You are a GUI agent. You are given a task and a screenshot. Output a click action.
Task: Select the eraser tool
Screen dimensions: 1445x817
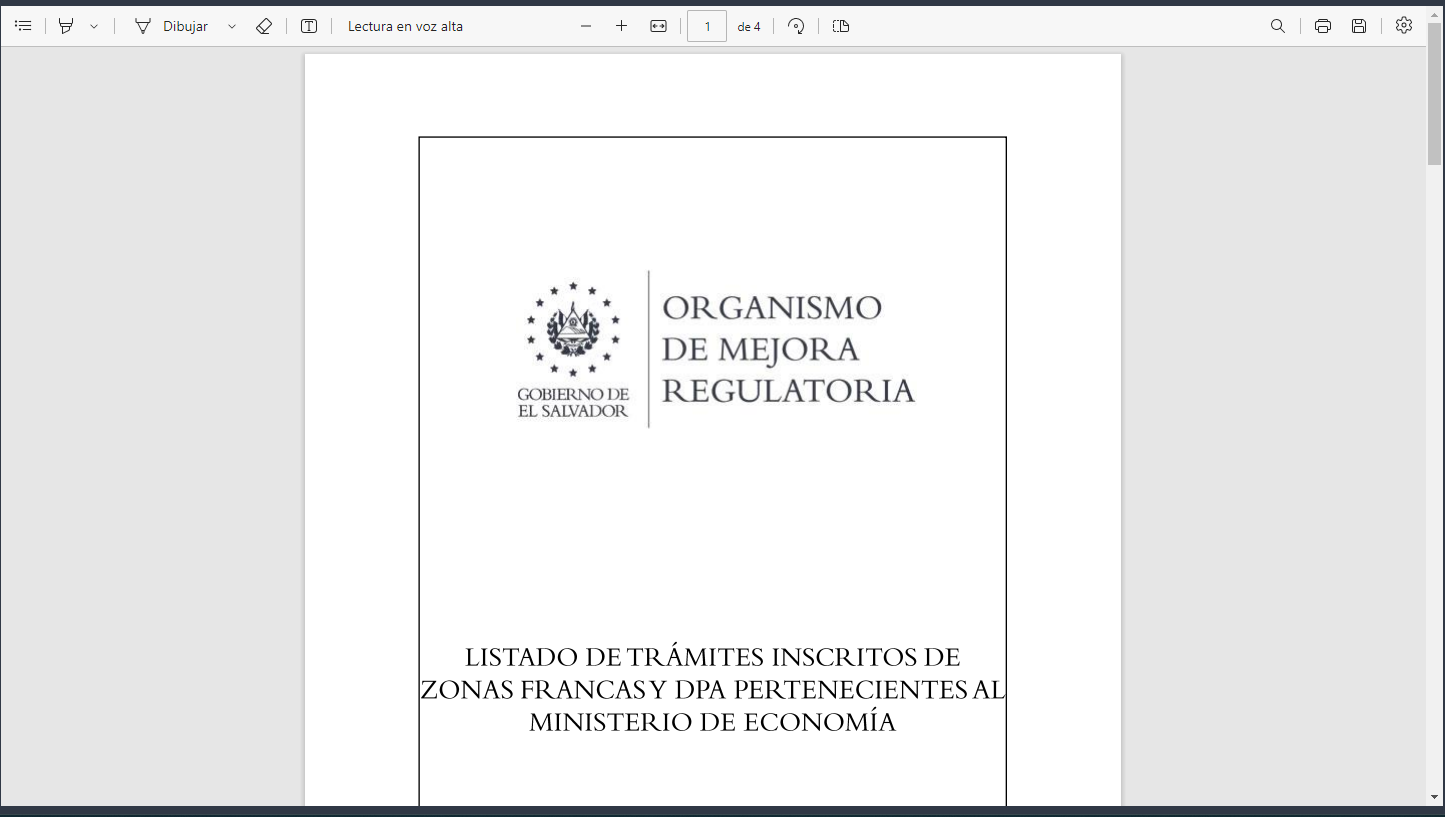tap(264, 26)
